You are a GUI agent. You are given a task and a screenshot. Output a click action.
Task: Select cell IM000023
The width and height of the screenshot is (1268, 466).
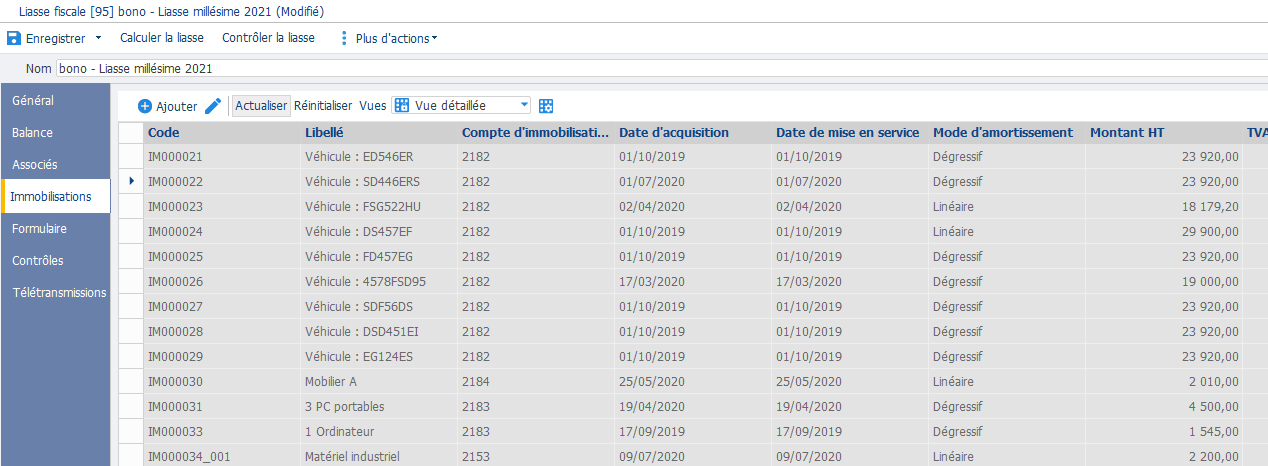(x=222, y=206)
